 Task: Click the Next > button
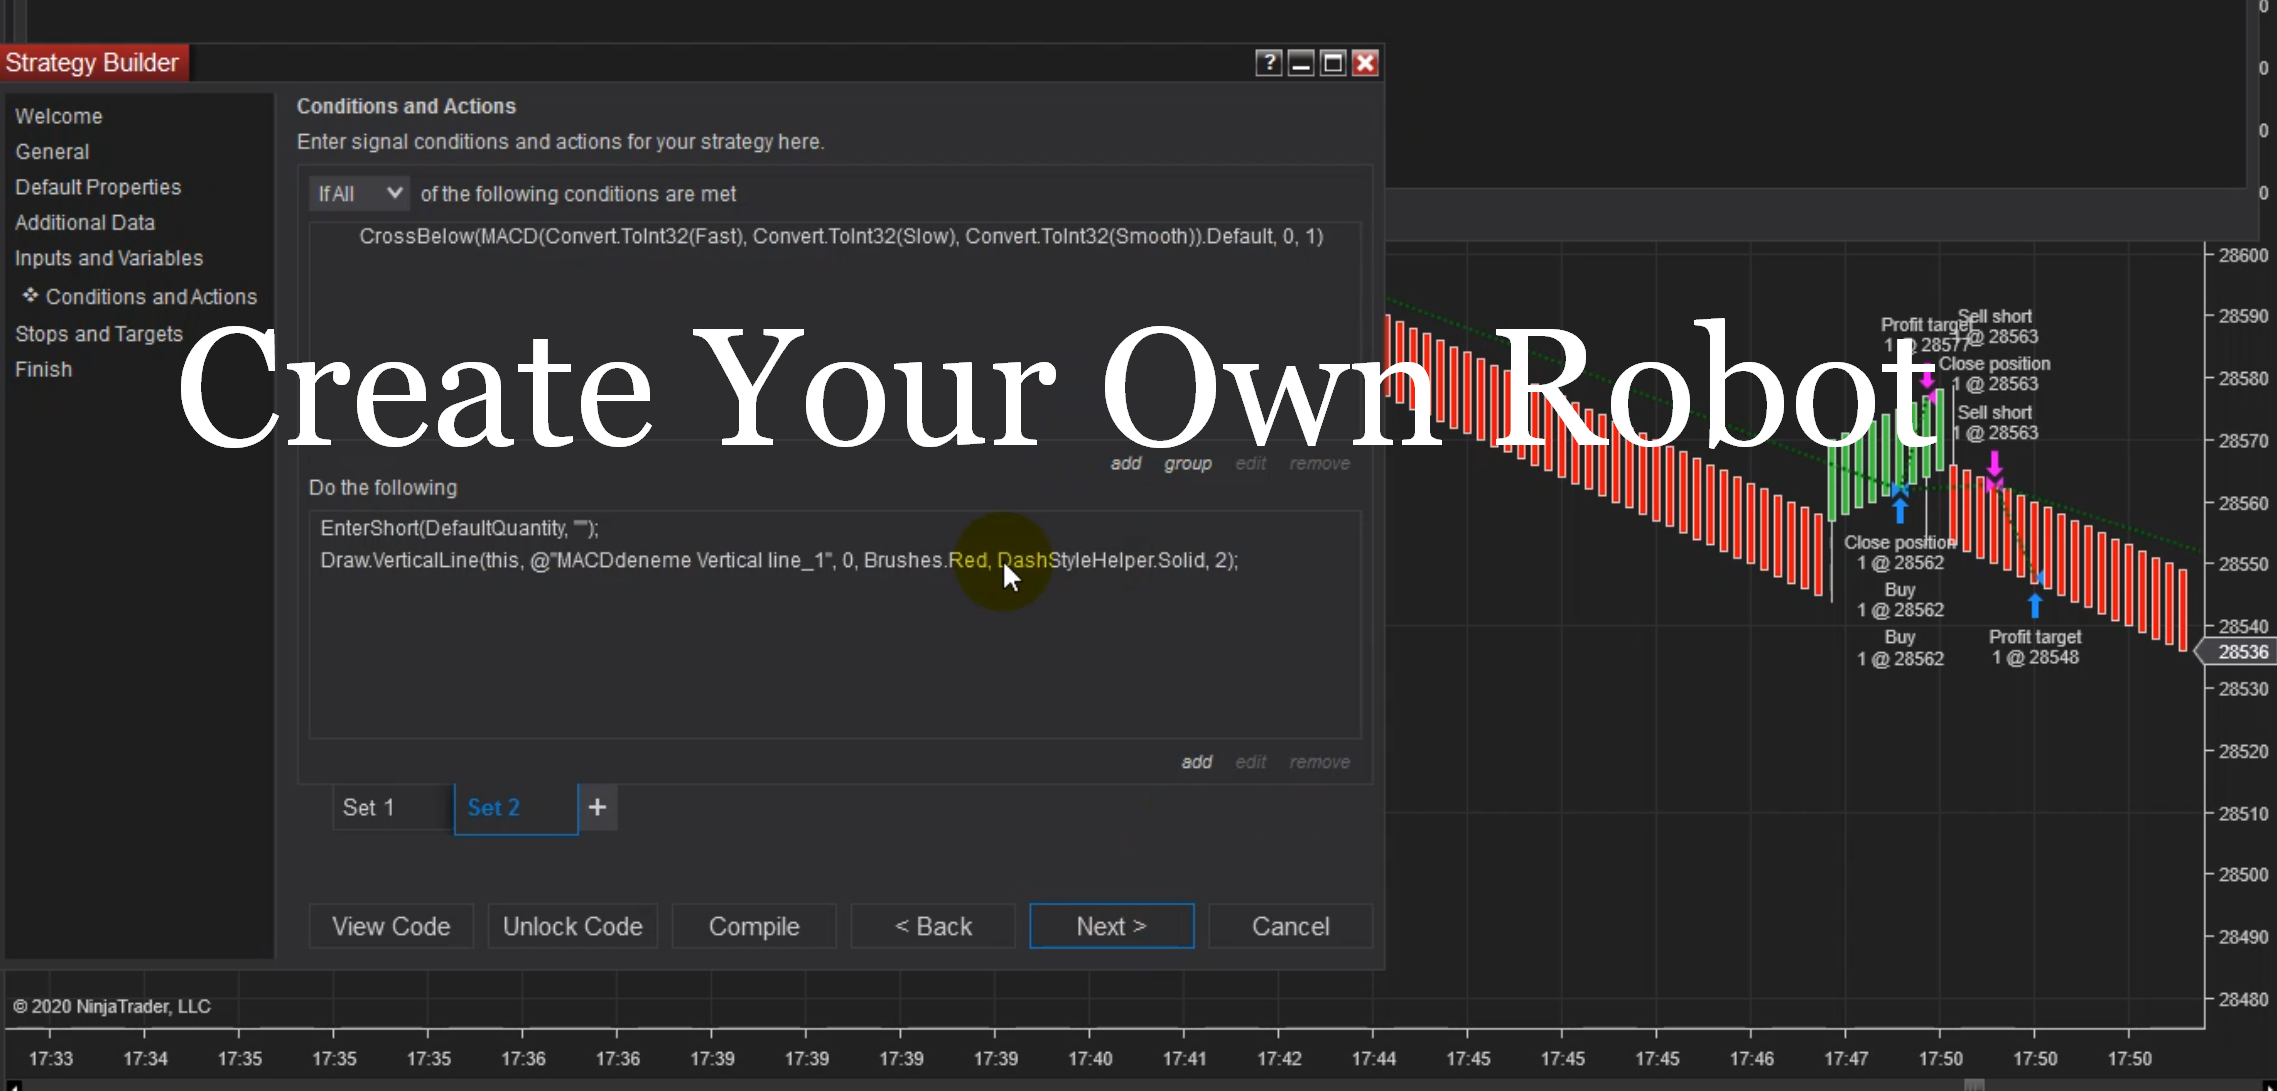pyautogui.click(x=1111, y=926)
